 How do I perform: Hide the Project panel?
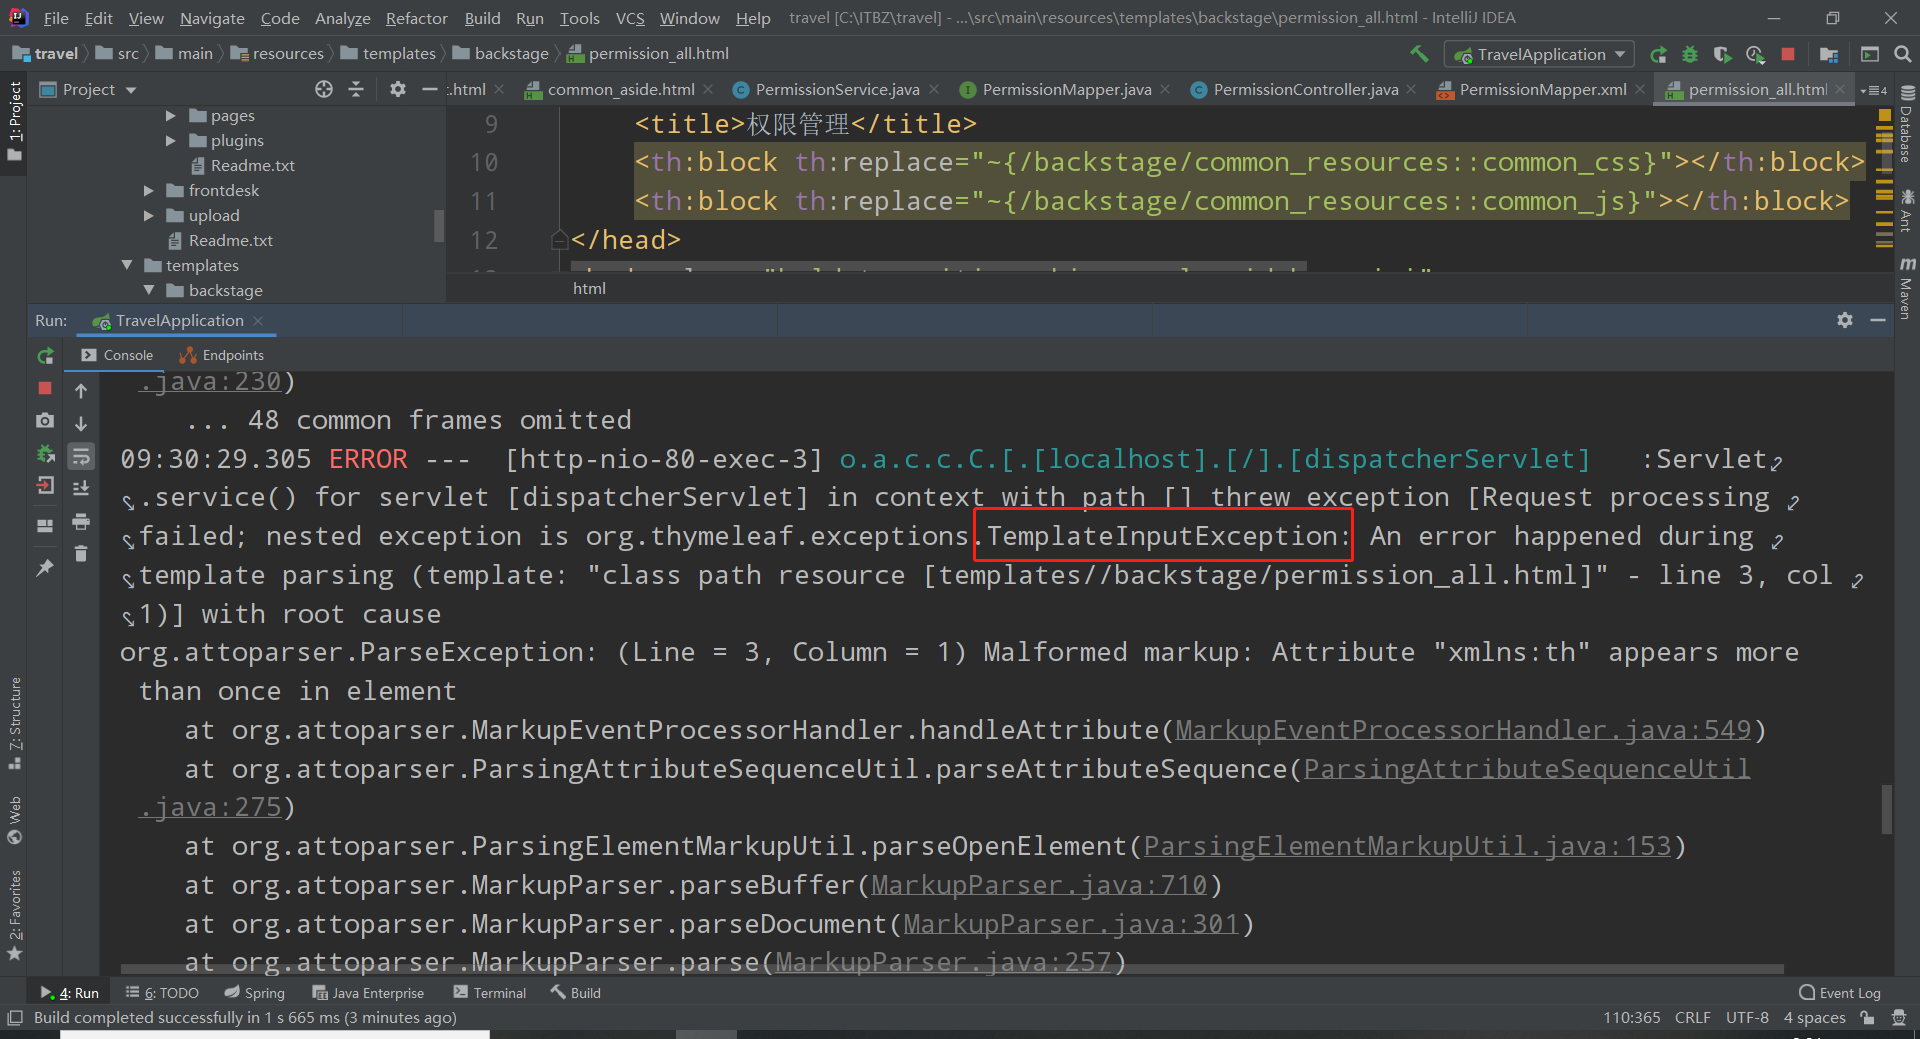click(x=430, y=89)
